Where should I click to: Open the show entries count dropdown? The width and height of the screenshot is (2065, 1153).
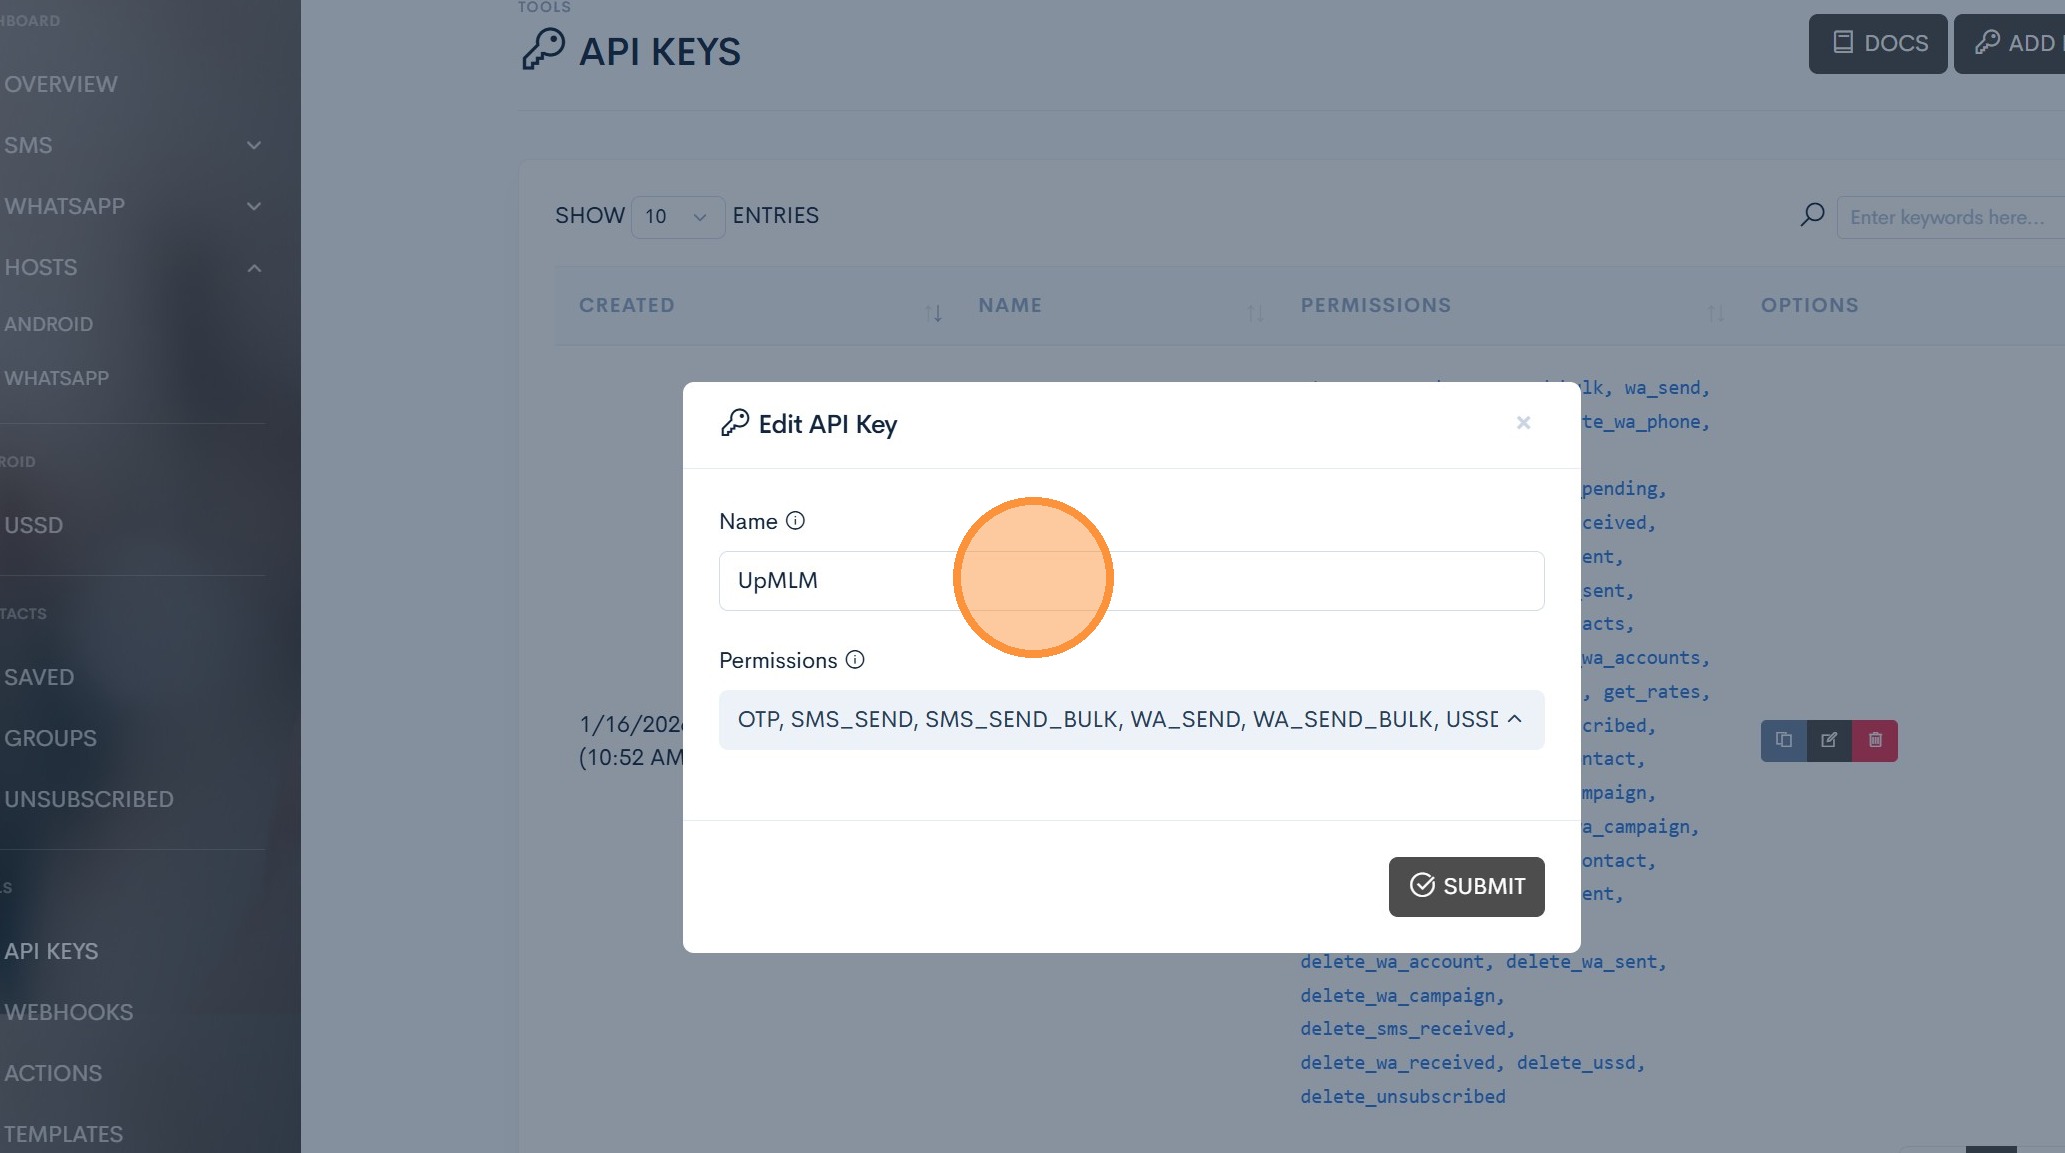point(677,217)
